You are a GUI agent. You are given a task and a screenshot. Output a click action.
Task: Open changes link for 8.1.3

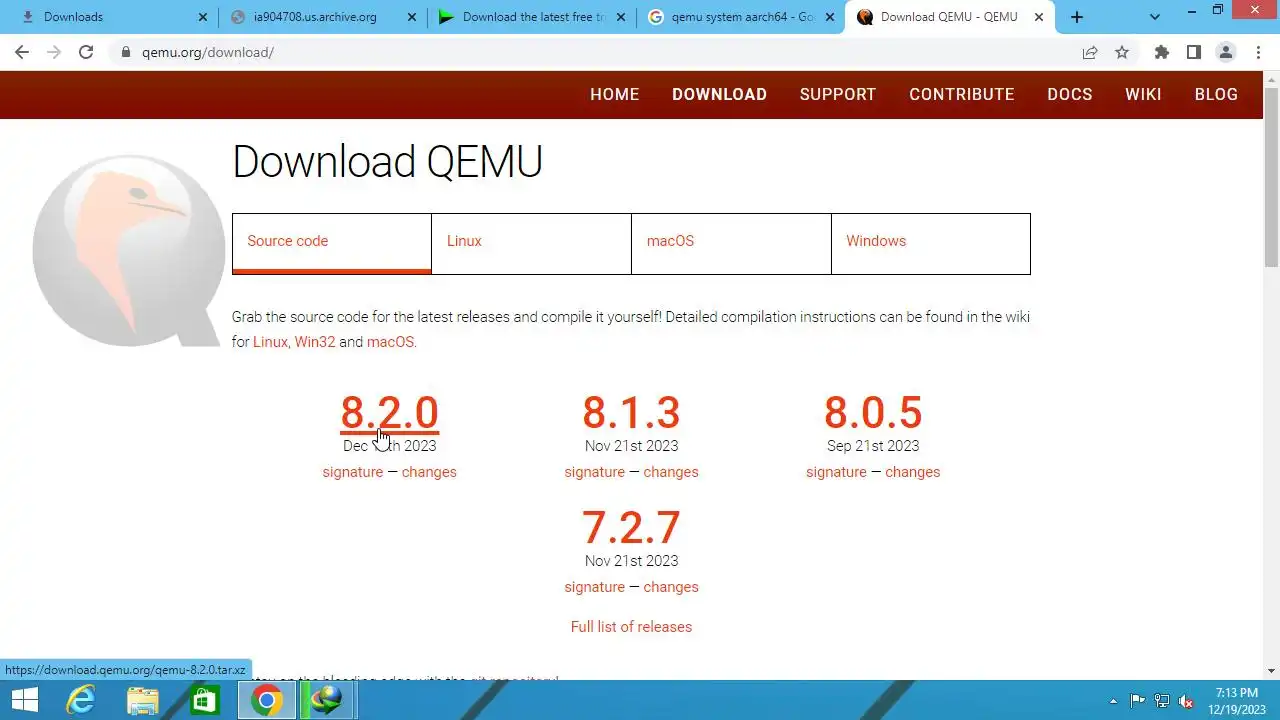coord(671,472)
